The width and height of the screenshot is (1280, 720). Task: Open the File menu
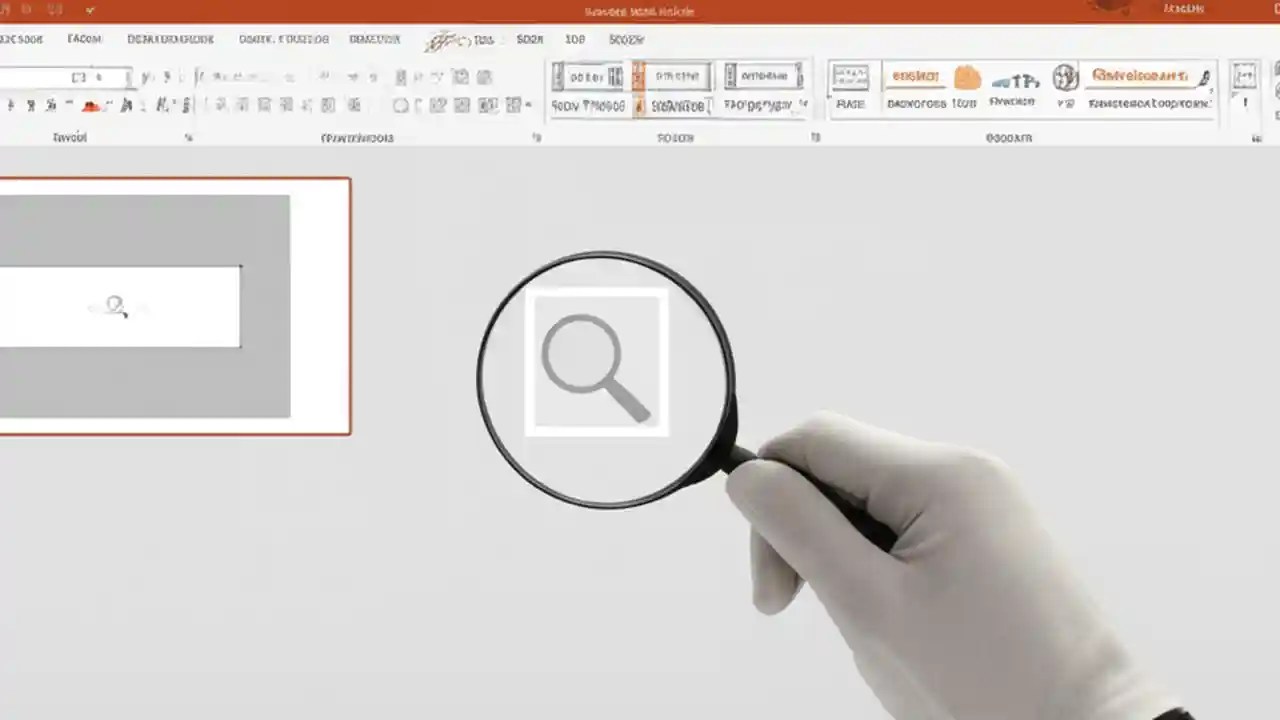pos(23,39)
